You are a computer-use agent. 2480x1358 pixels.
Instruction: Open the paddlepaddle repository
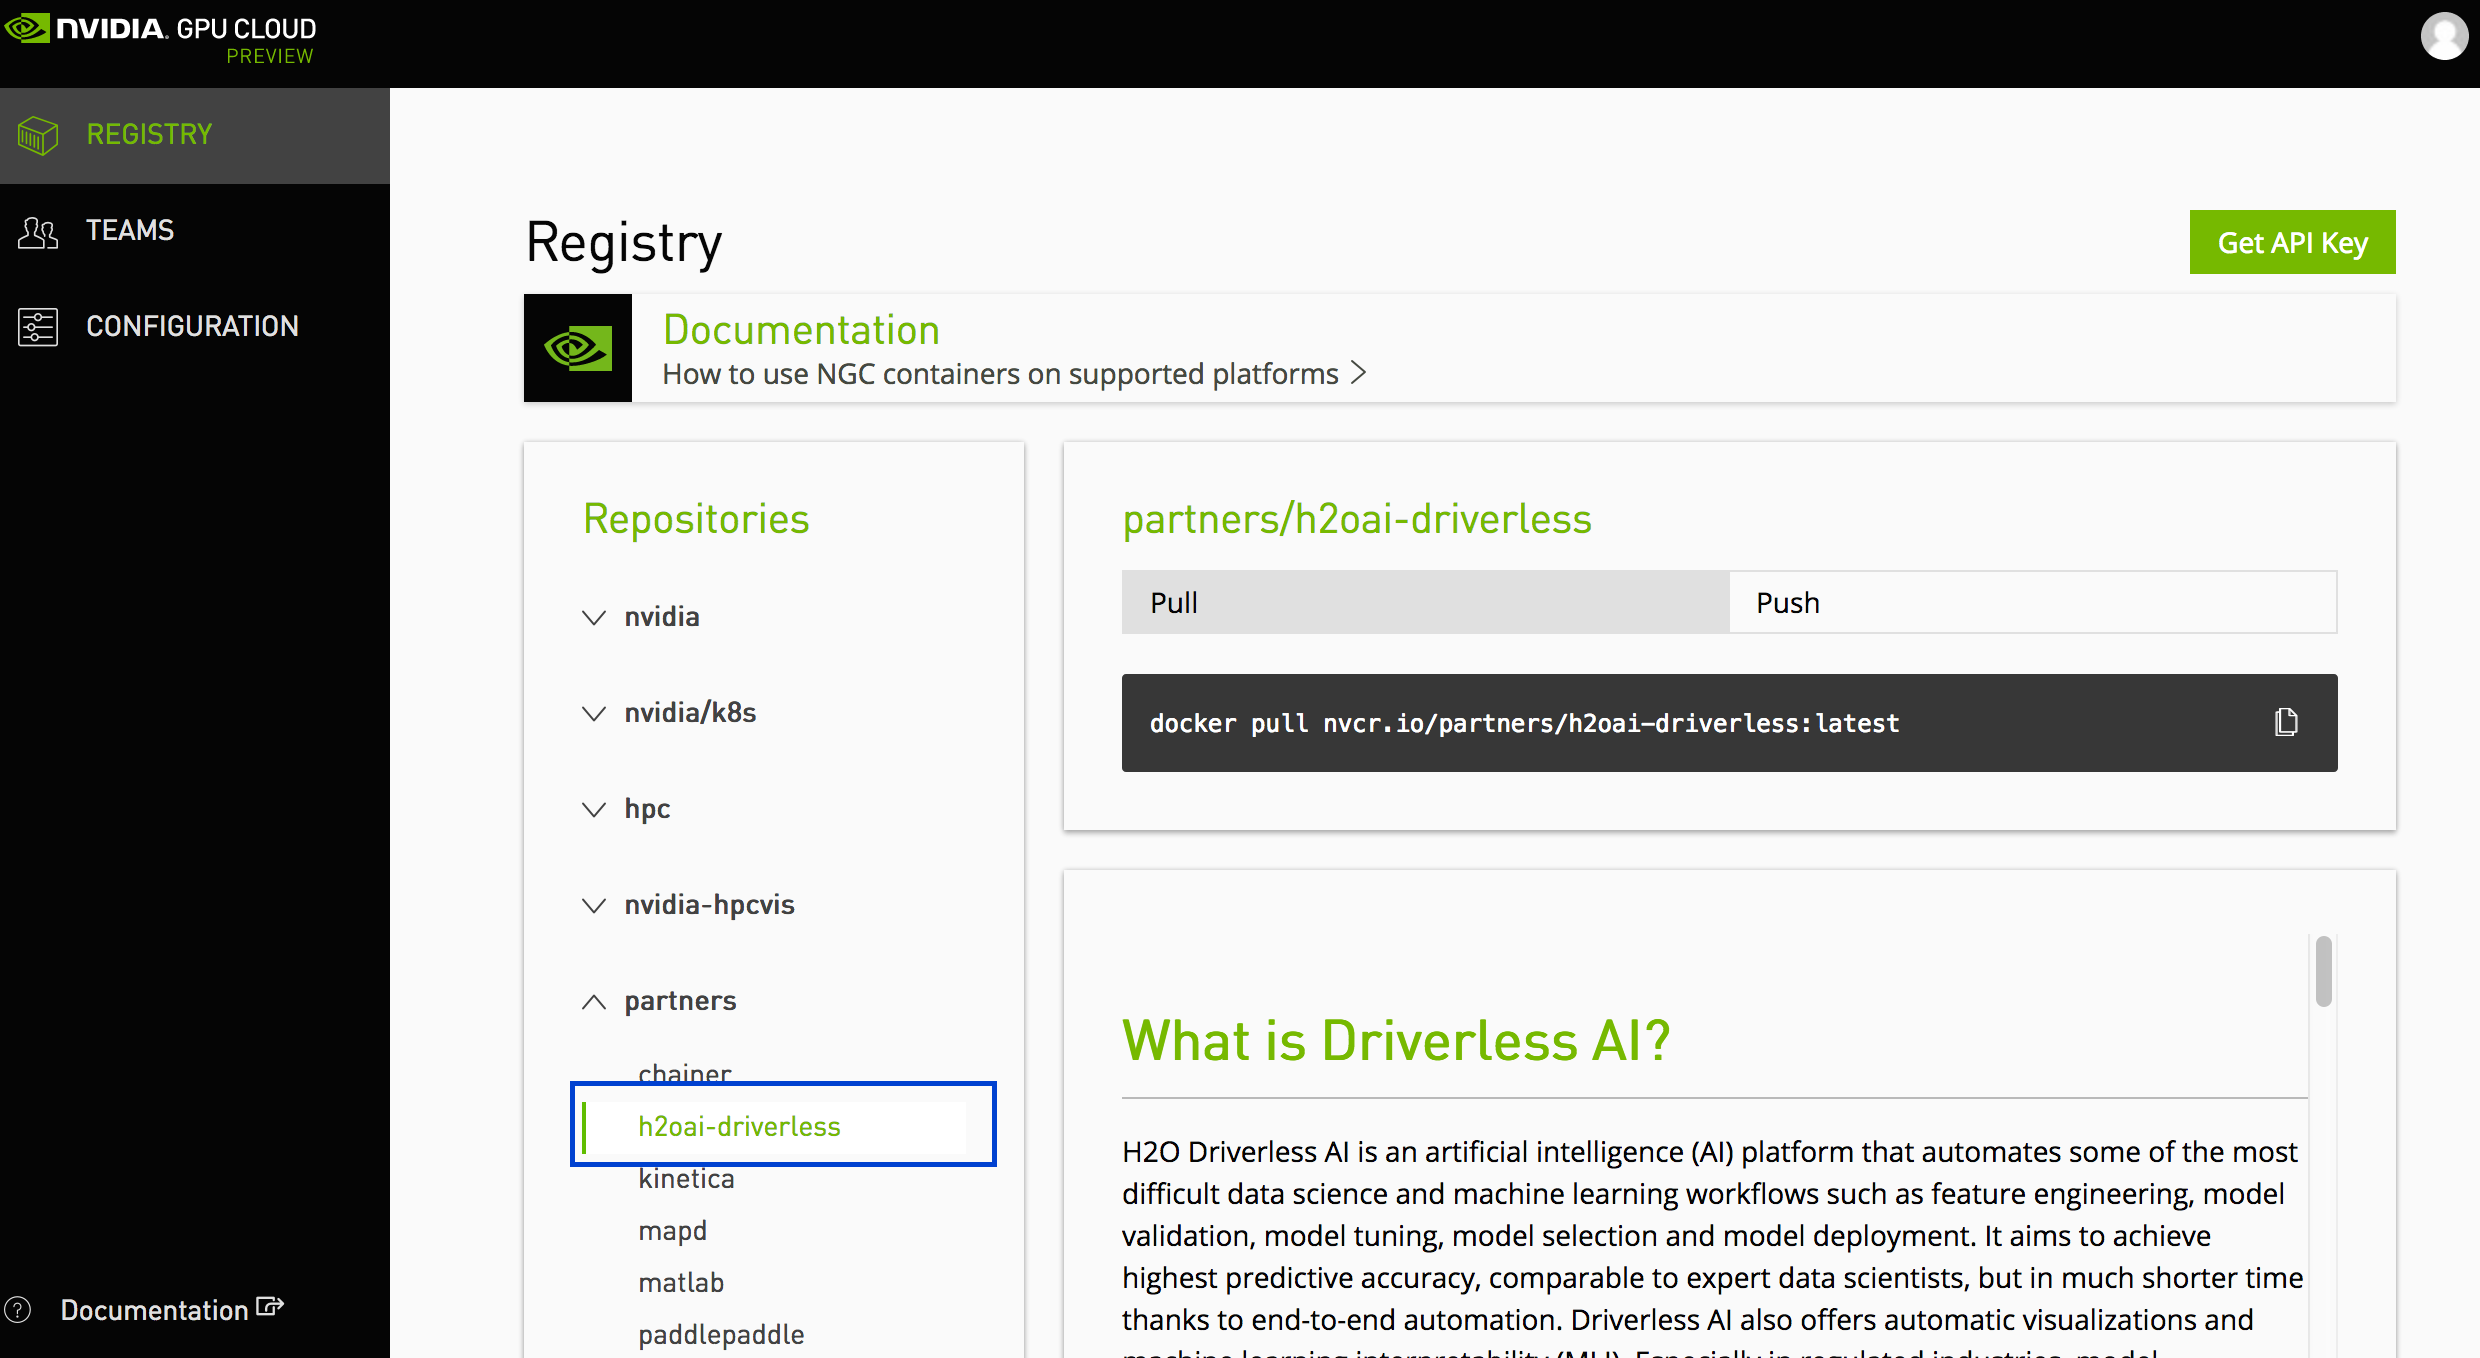(721, 1334)
